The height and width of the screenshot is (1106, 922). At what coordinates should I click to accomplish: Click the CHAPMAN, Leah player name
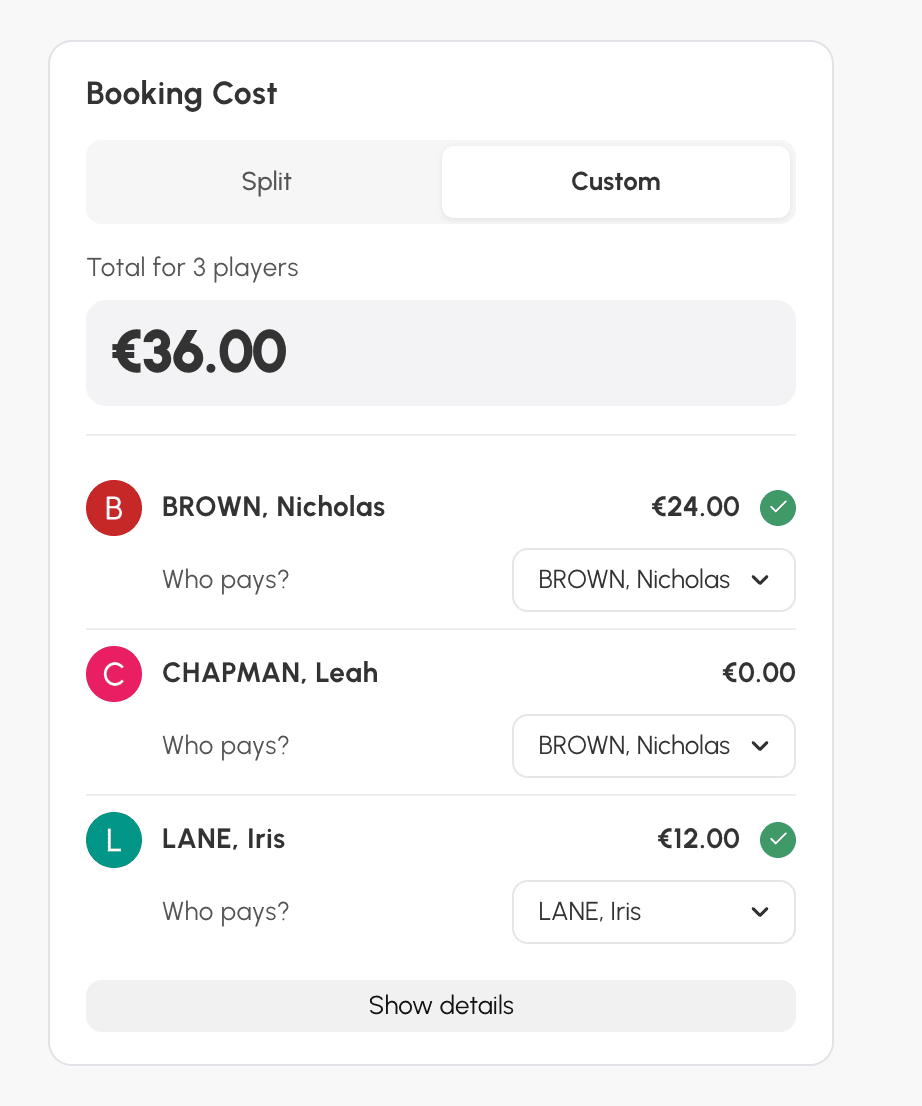pyautogui.click(x=270, y=673)
